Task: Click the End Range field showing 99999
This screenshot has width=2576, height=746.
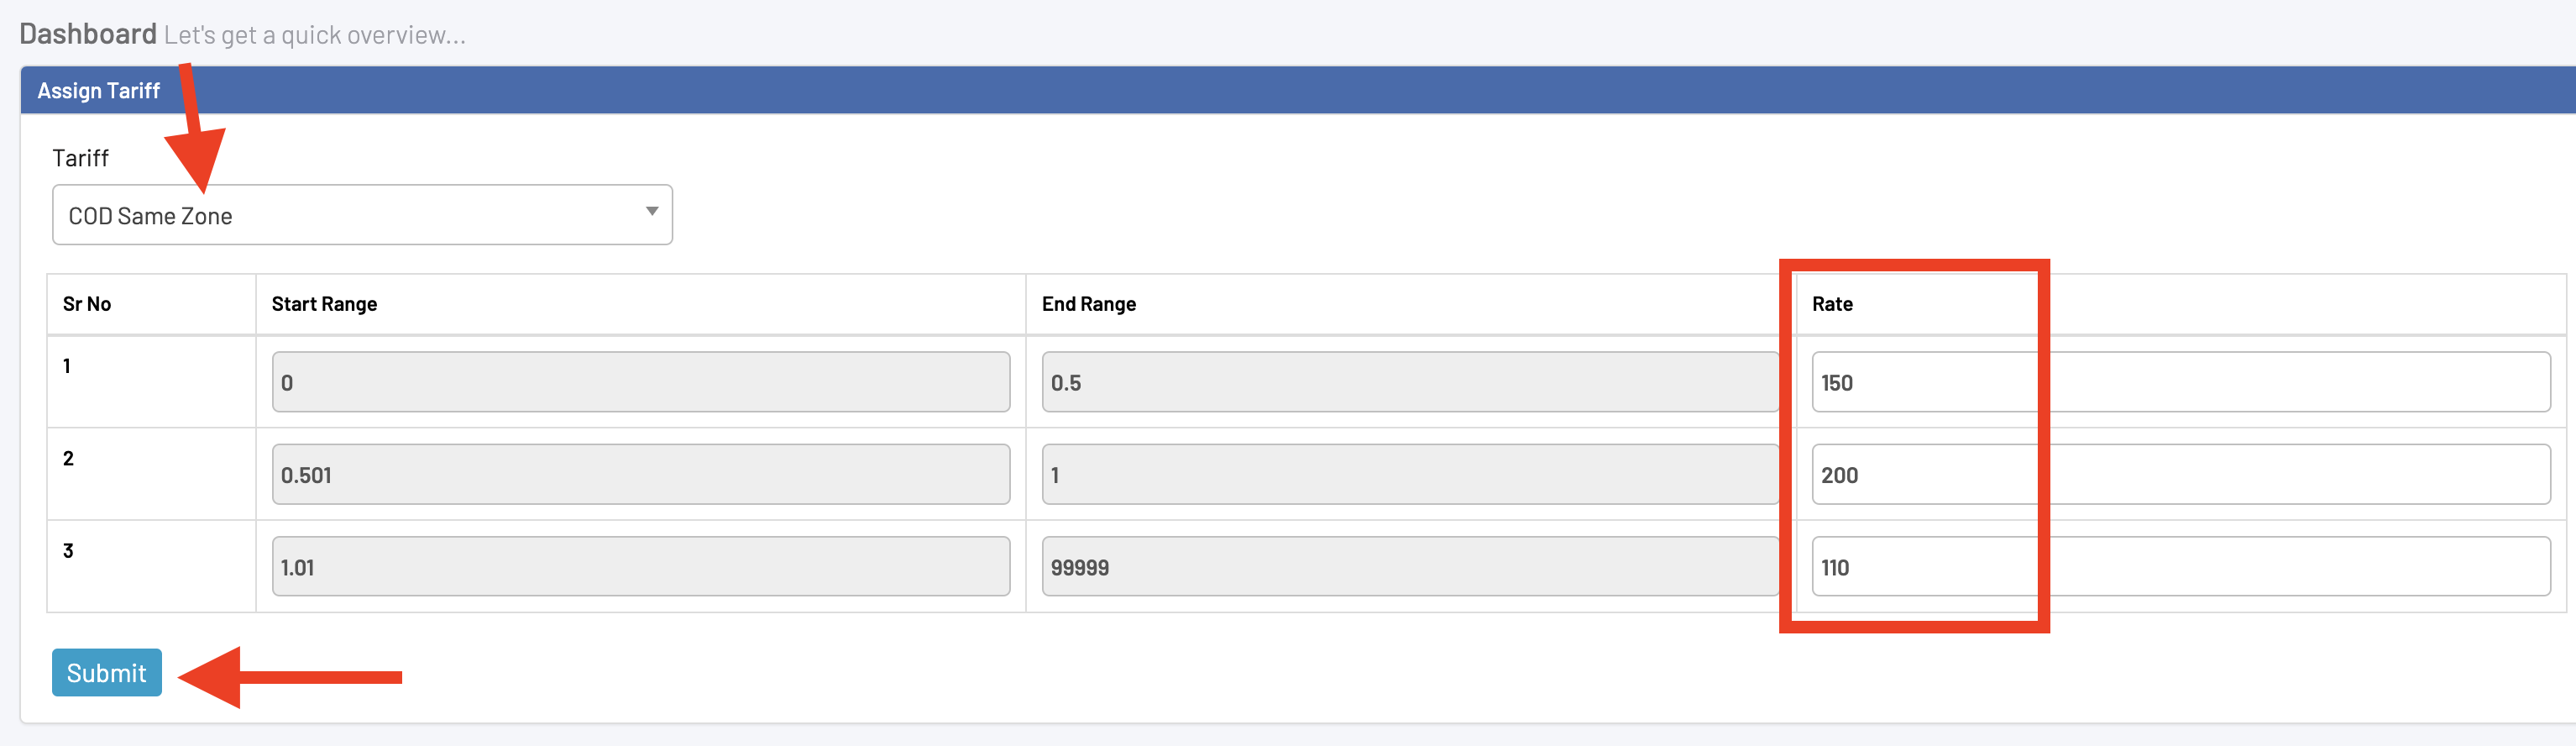Action: click(x=1411, y=566)
